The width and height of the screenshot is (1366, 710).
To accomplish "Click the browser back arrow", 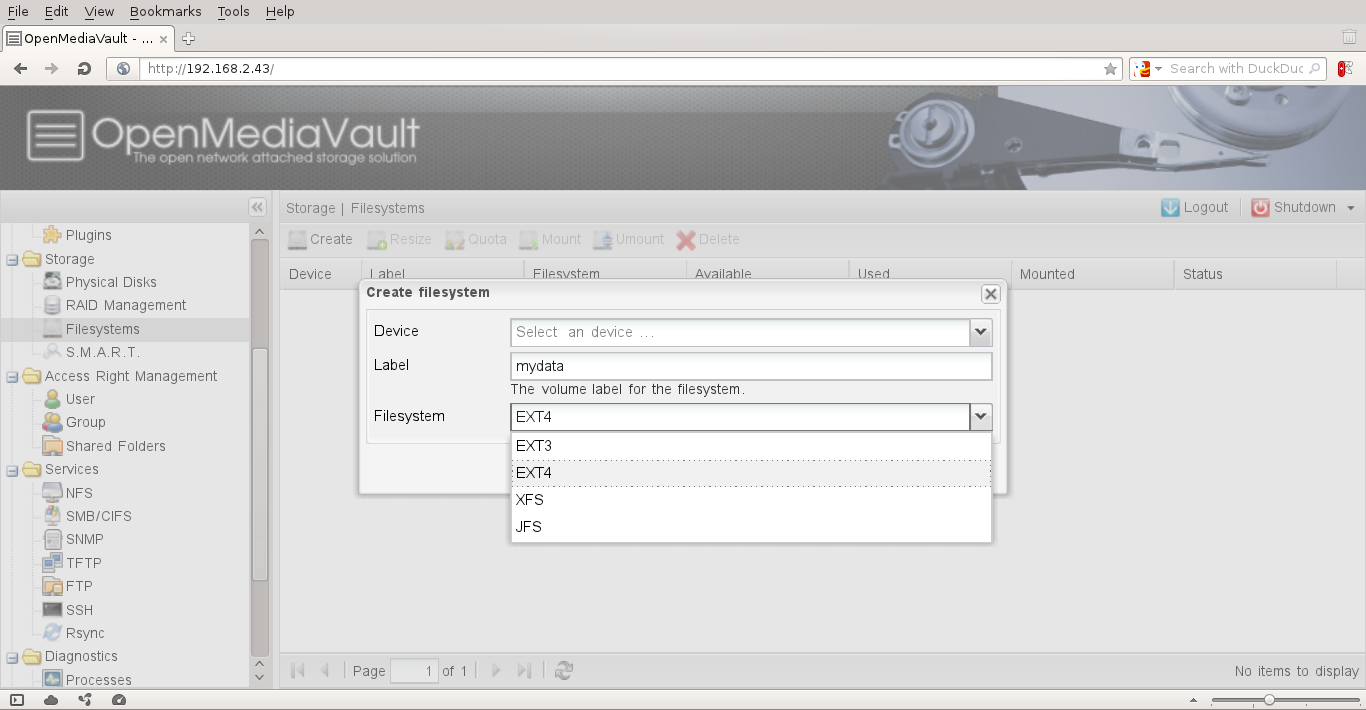I will [x=20, y=69].
